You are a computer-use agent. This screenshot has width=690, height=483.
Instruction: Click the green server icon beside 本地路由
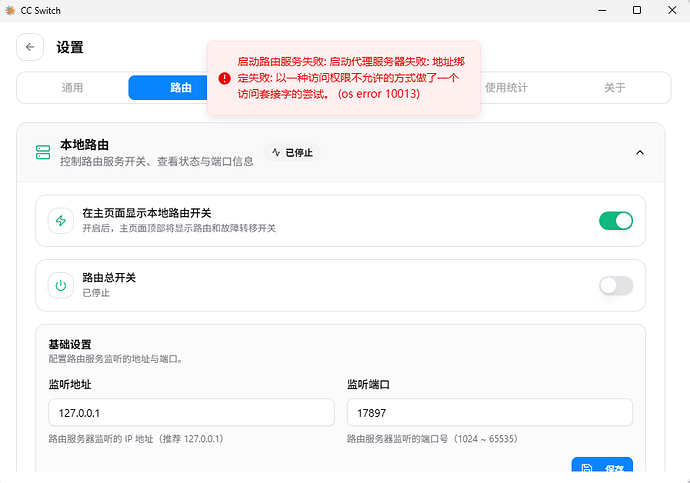coord(43,152)
